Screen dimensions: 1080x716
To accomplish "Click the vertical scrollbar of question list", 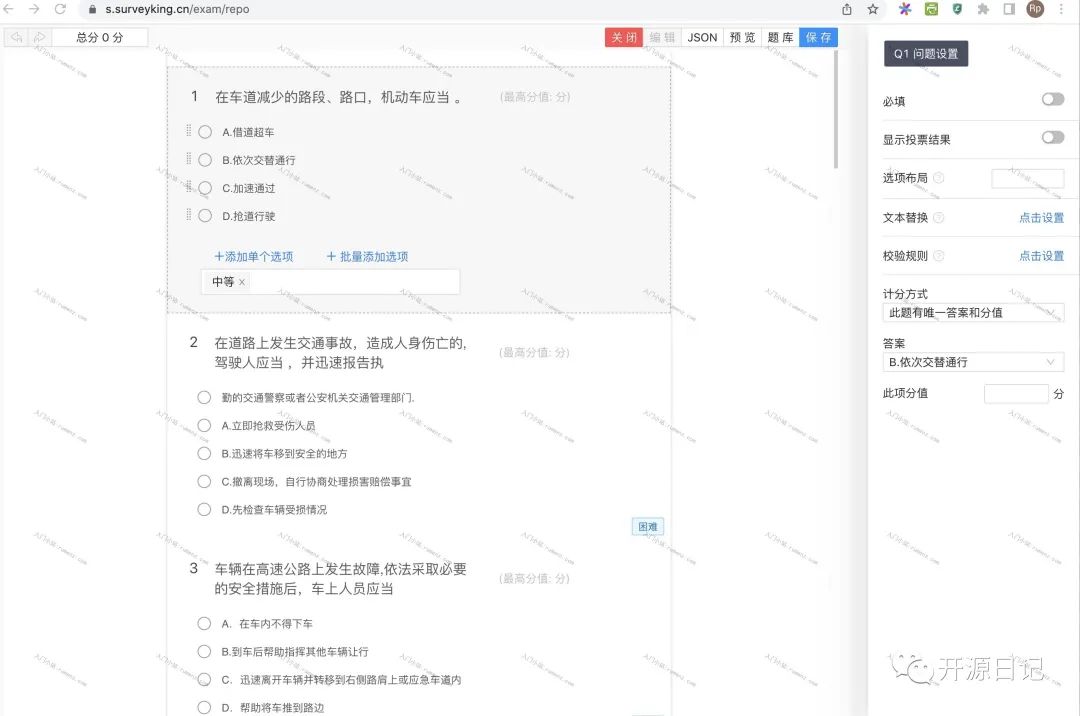I will tap(835, 109).
